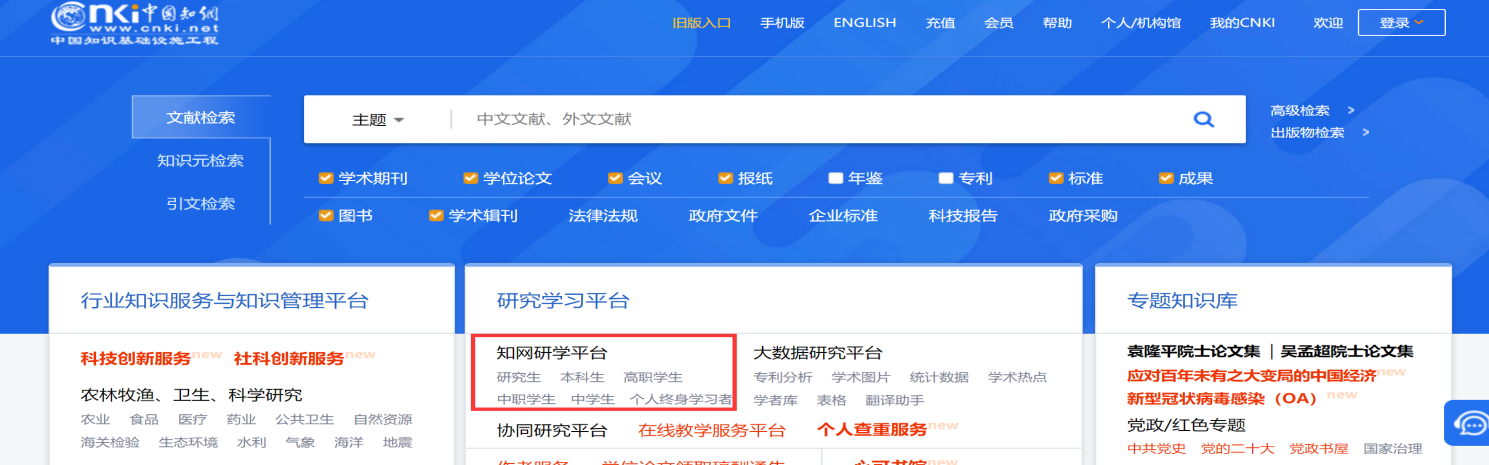The width and height of the screenshot is (1489, 465).
Task: Open 出版物检索 publication search link
Action: point(1307,133)
